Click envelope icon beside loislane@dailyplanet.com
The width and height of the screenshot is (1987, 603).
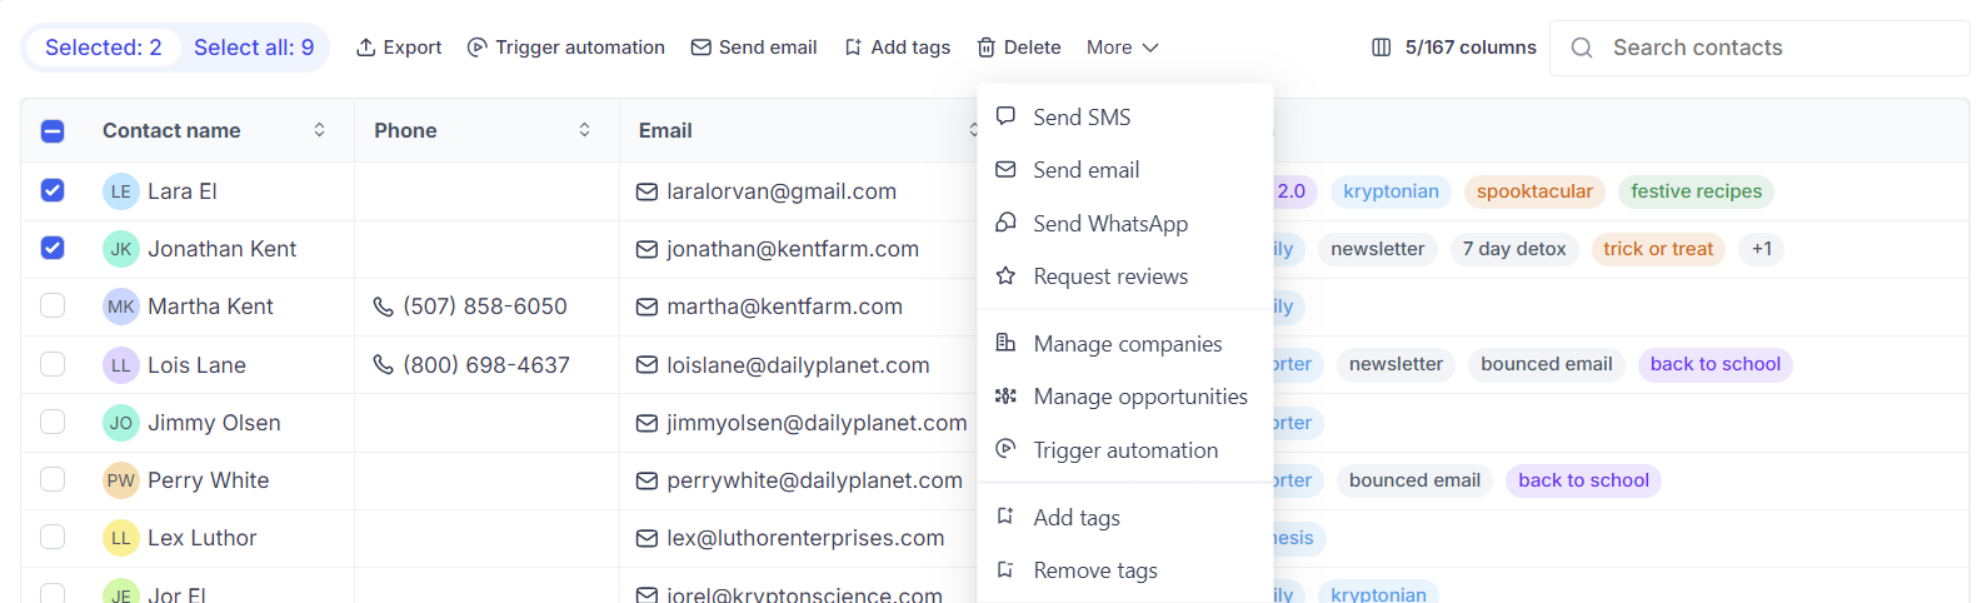pyautogui.click(x=647, y=365)
